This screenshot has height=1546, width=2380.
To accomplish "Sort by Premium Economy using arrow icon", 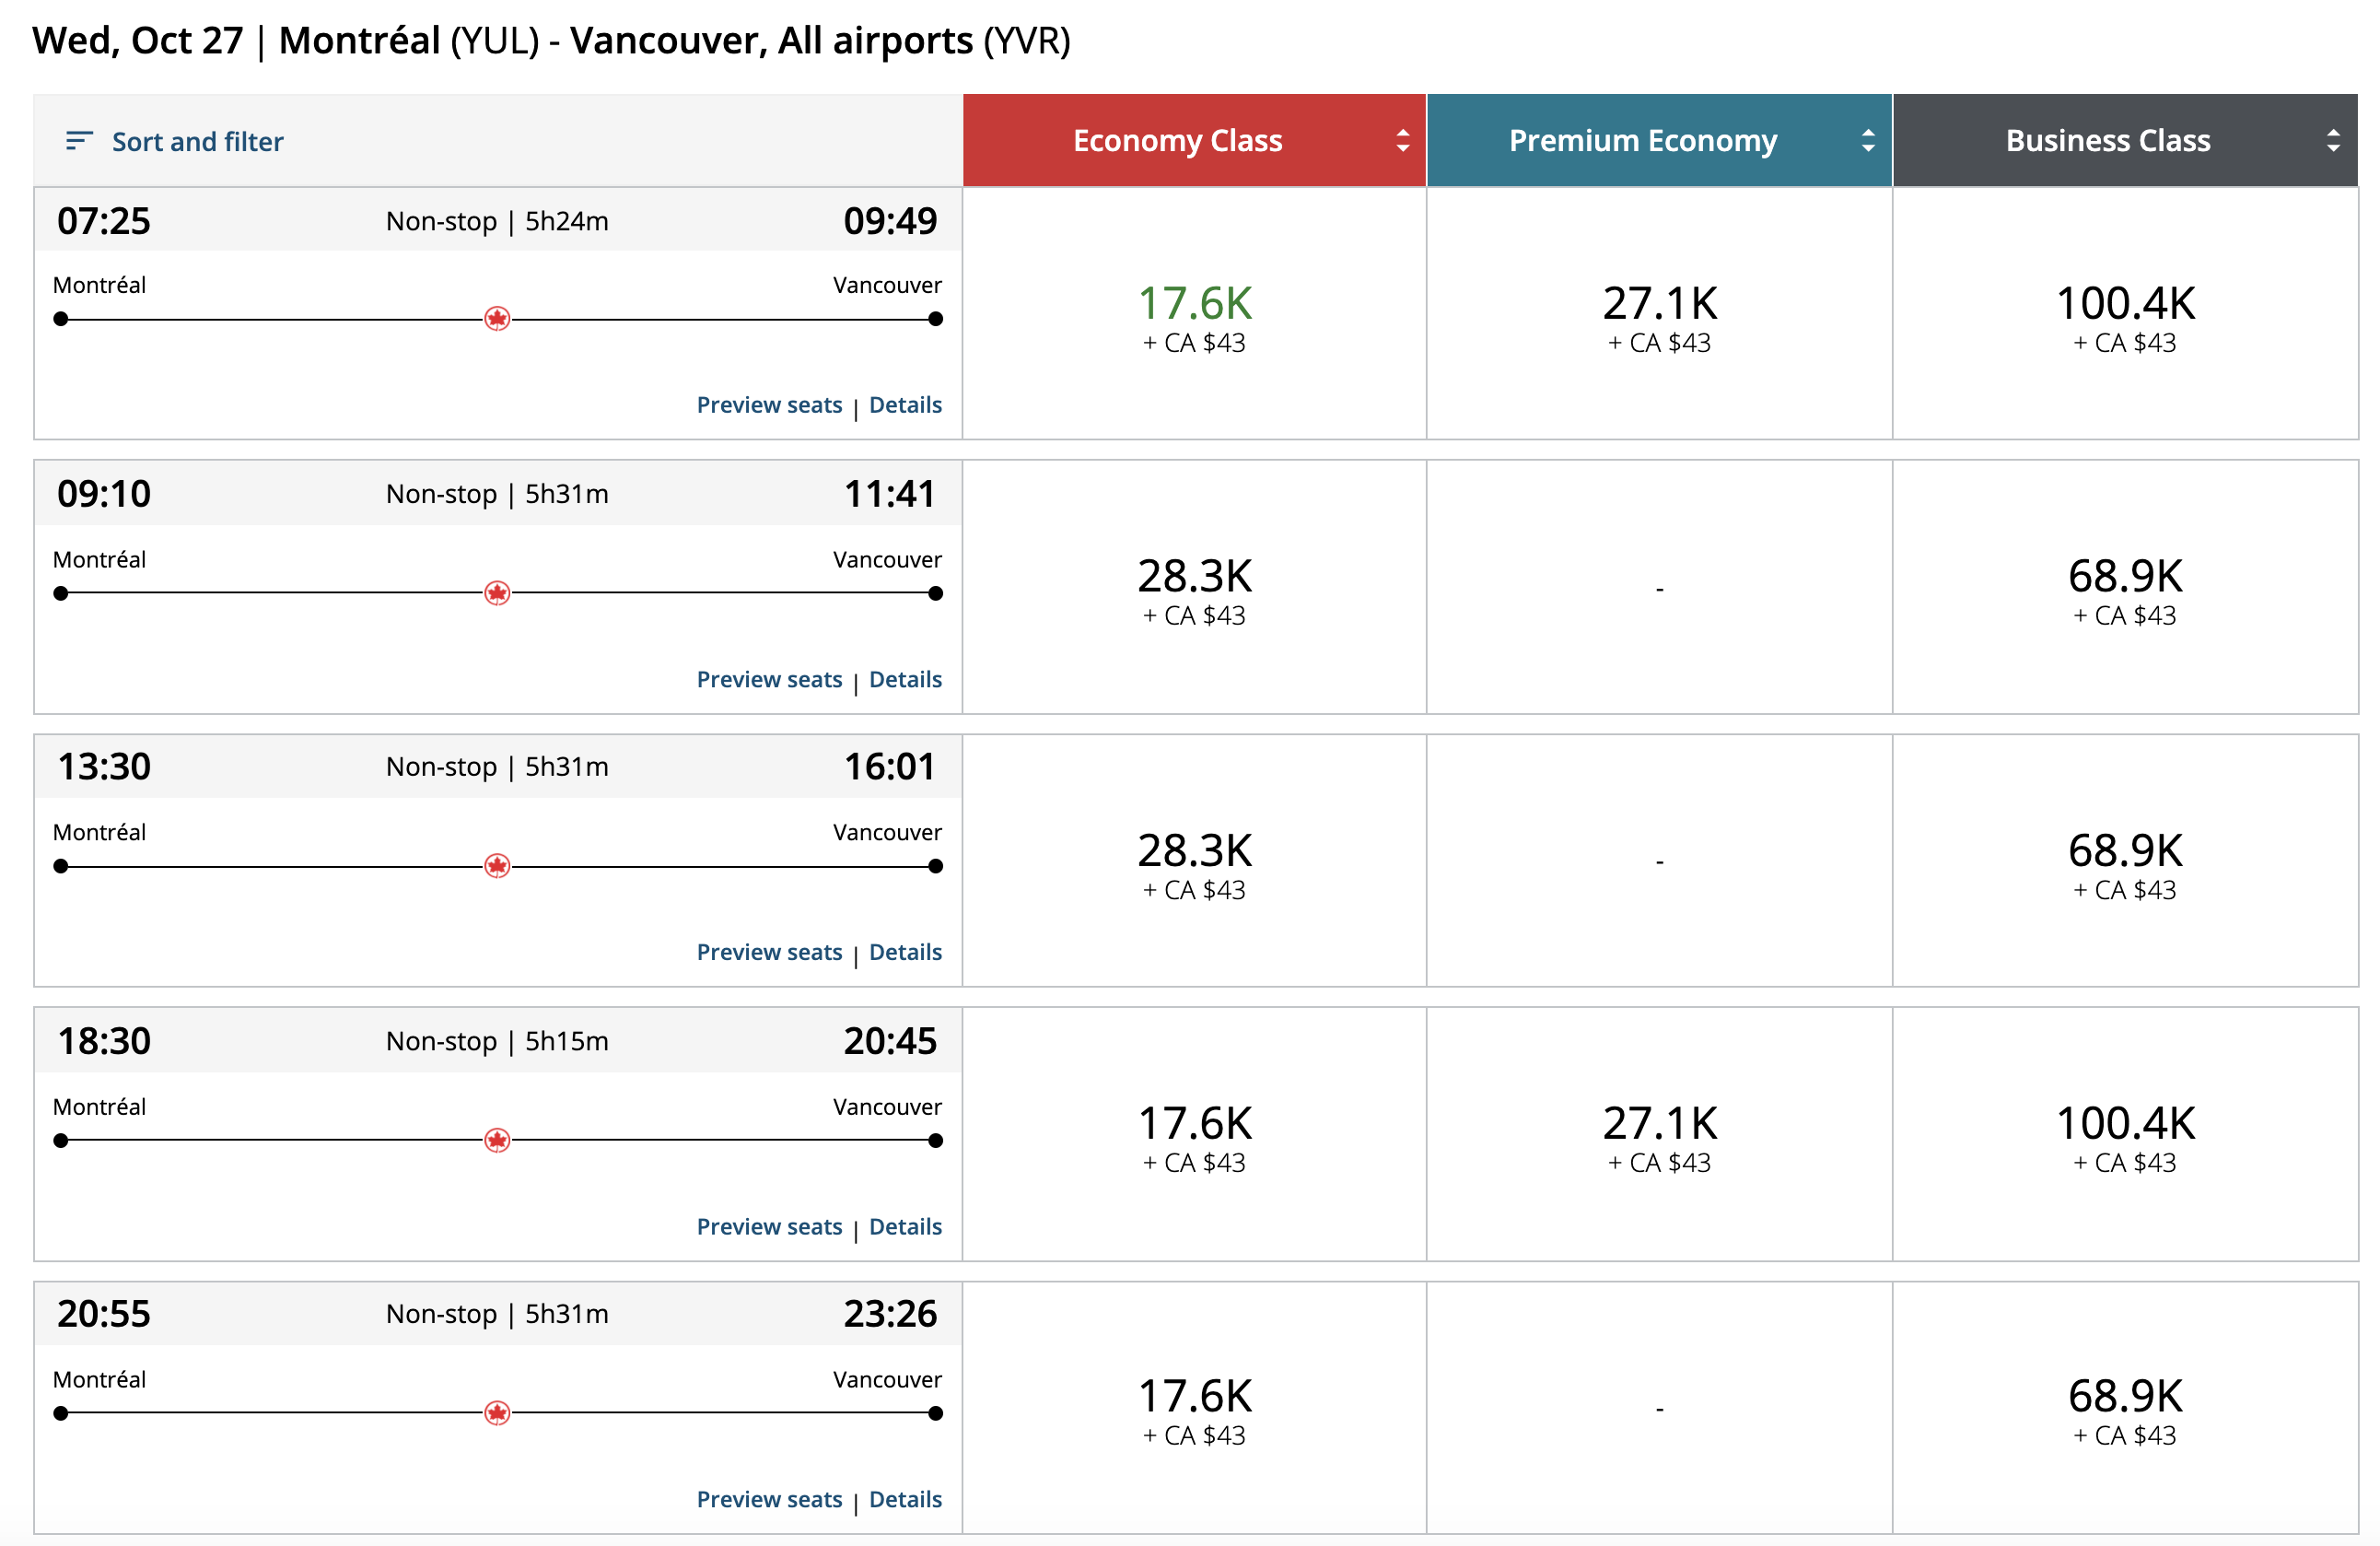I will click(x=1868, y=141).
